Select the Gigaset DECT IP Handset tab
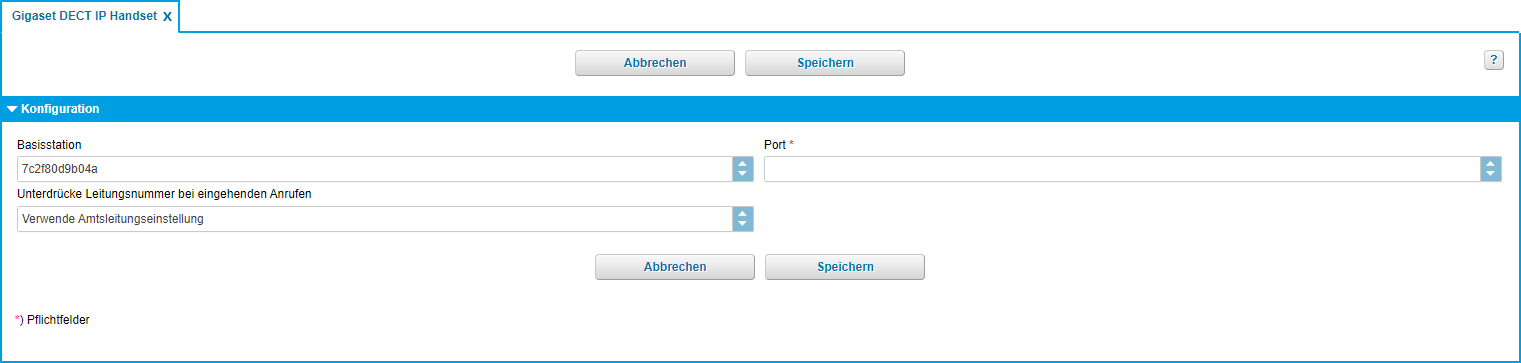Screen dimensions: 1521x363 pyautogui.click(x=84, y=16)
